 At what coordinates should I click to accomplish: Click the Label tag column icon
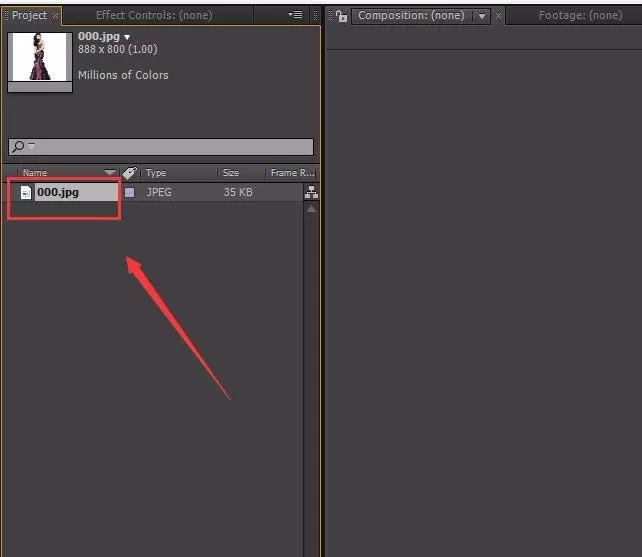(129, 173)
